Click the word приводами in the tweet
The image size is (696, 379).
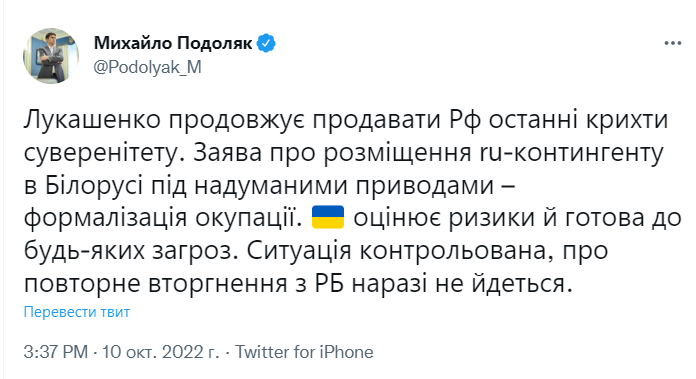click(x=423, y=186)
